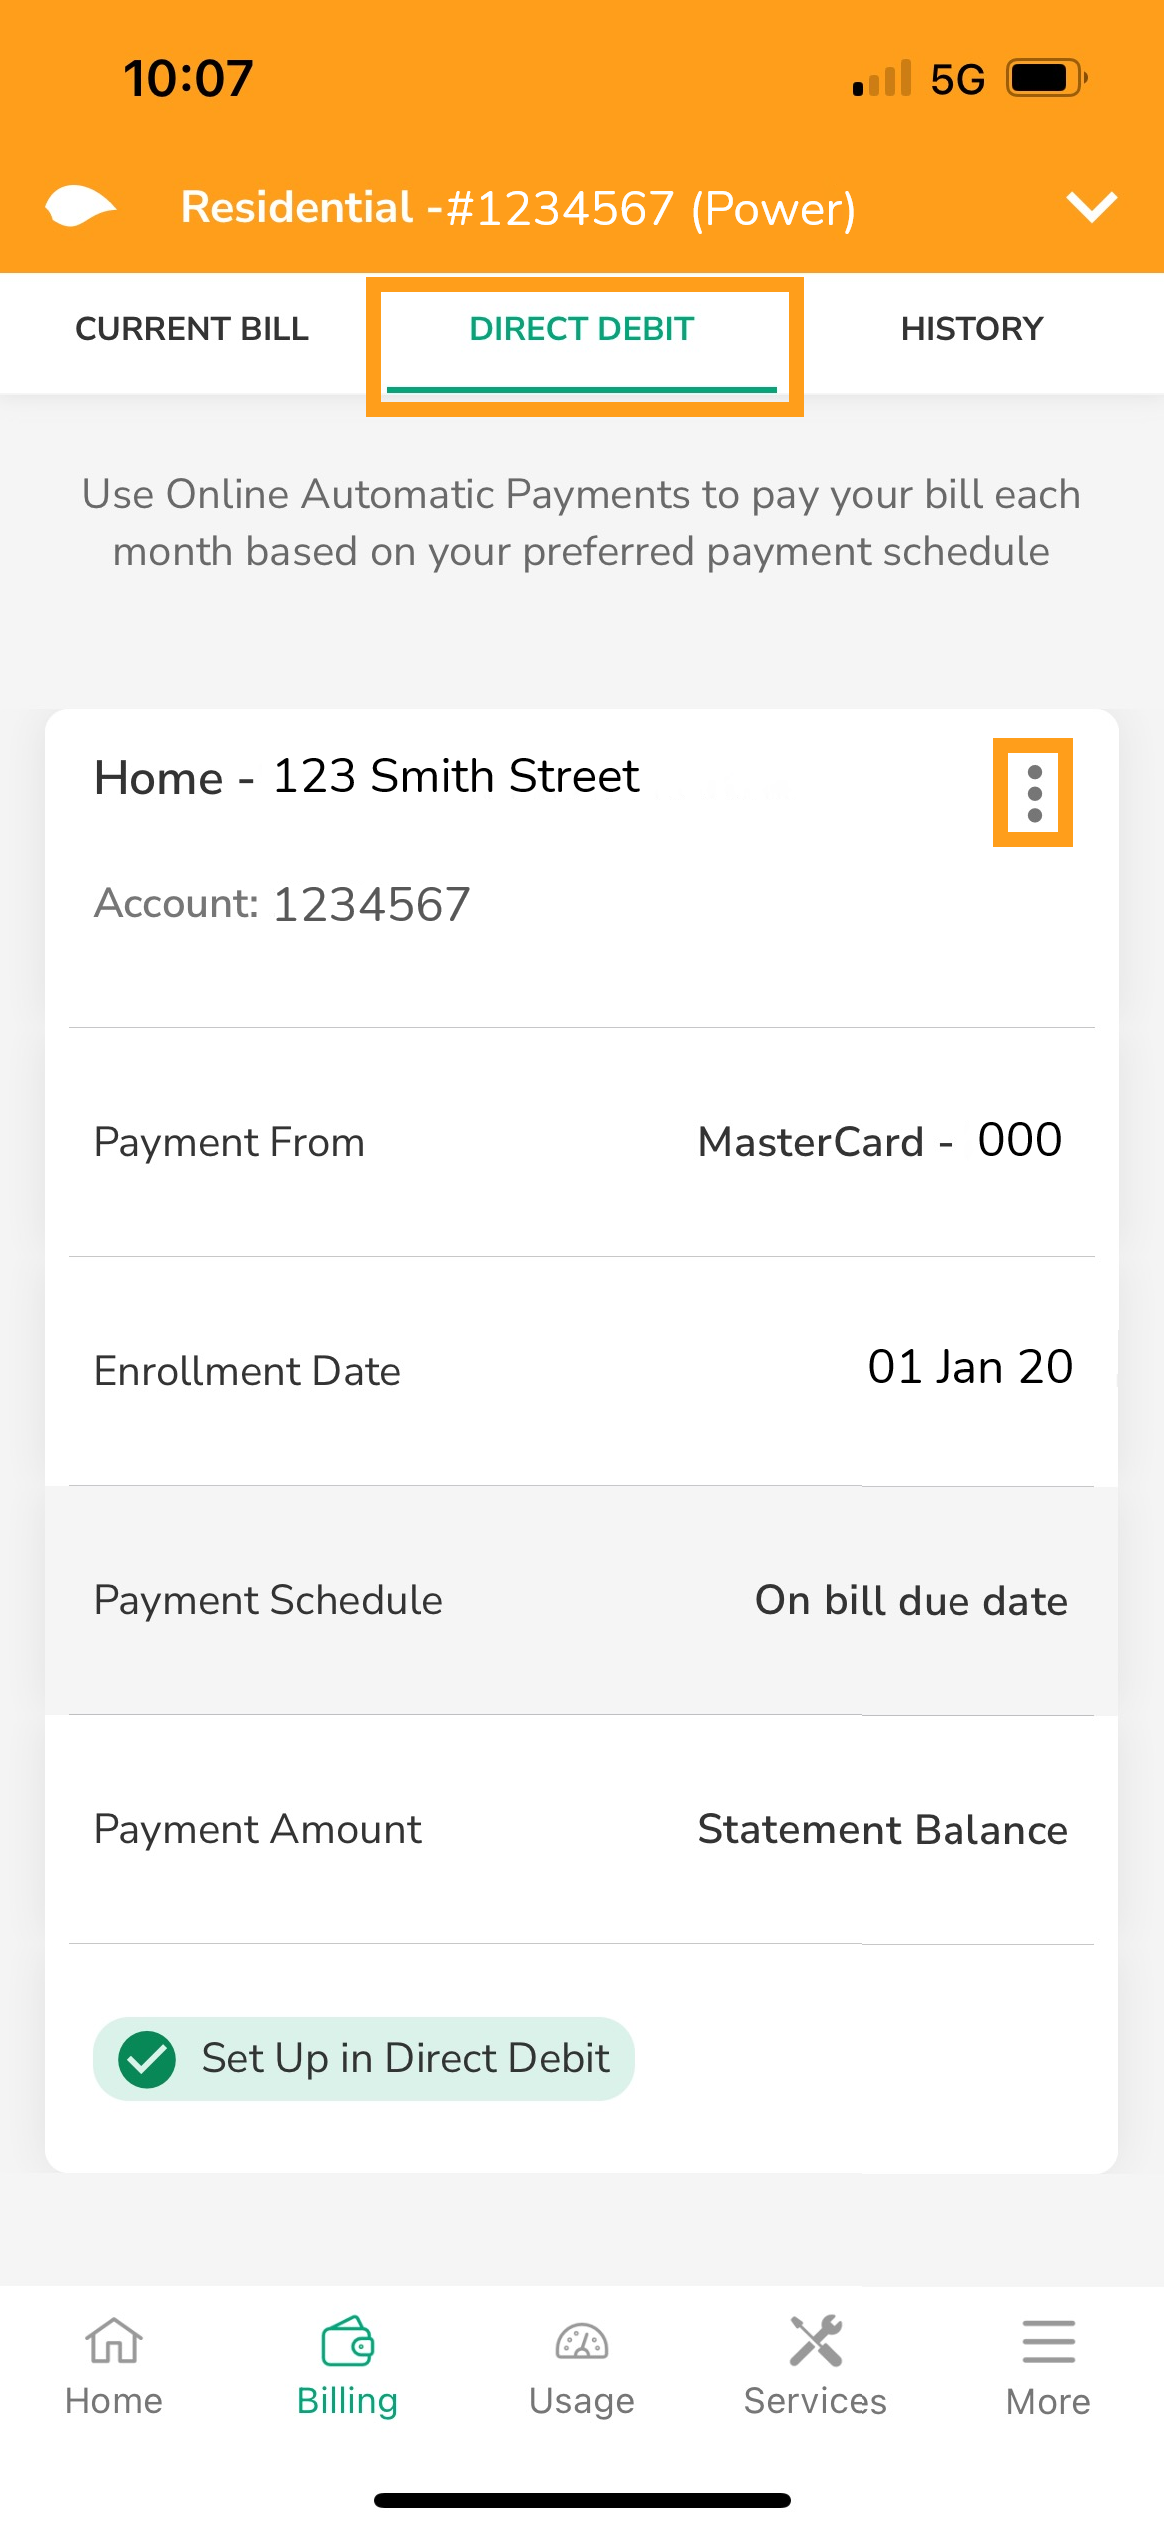Open the Billing wallet icon
The image size is (1164, 2532).
(347, 2342)
